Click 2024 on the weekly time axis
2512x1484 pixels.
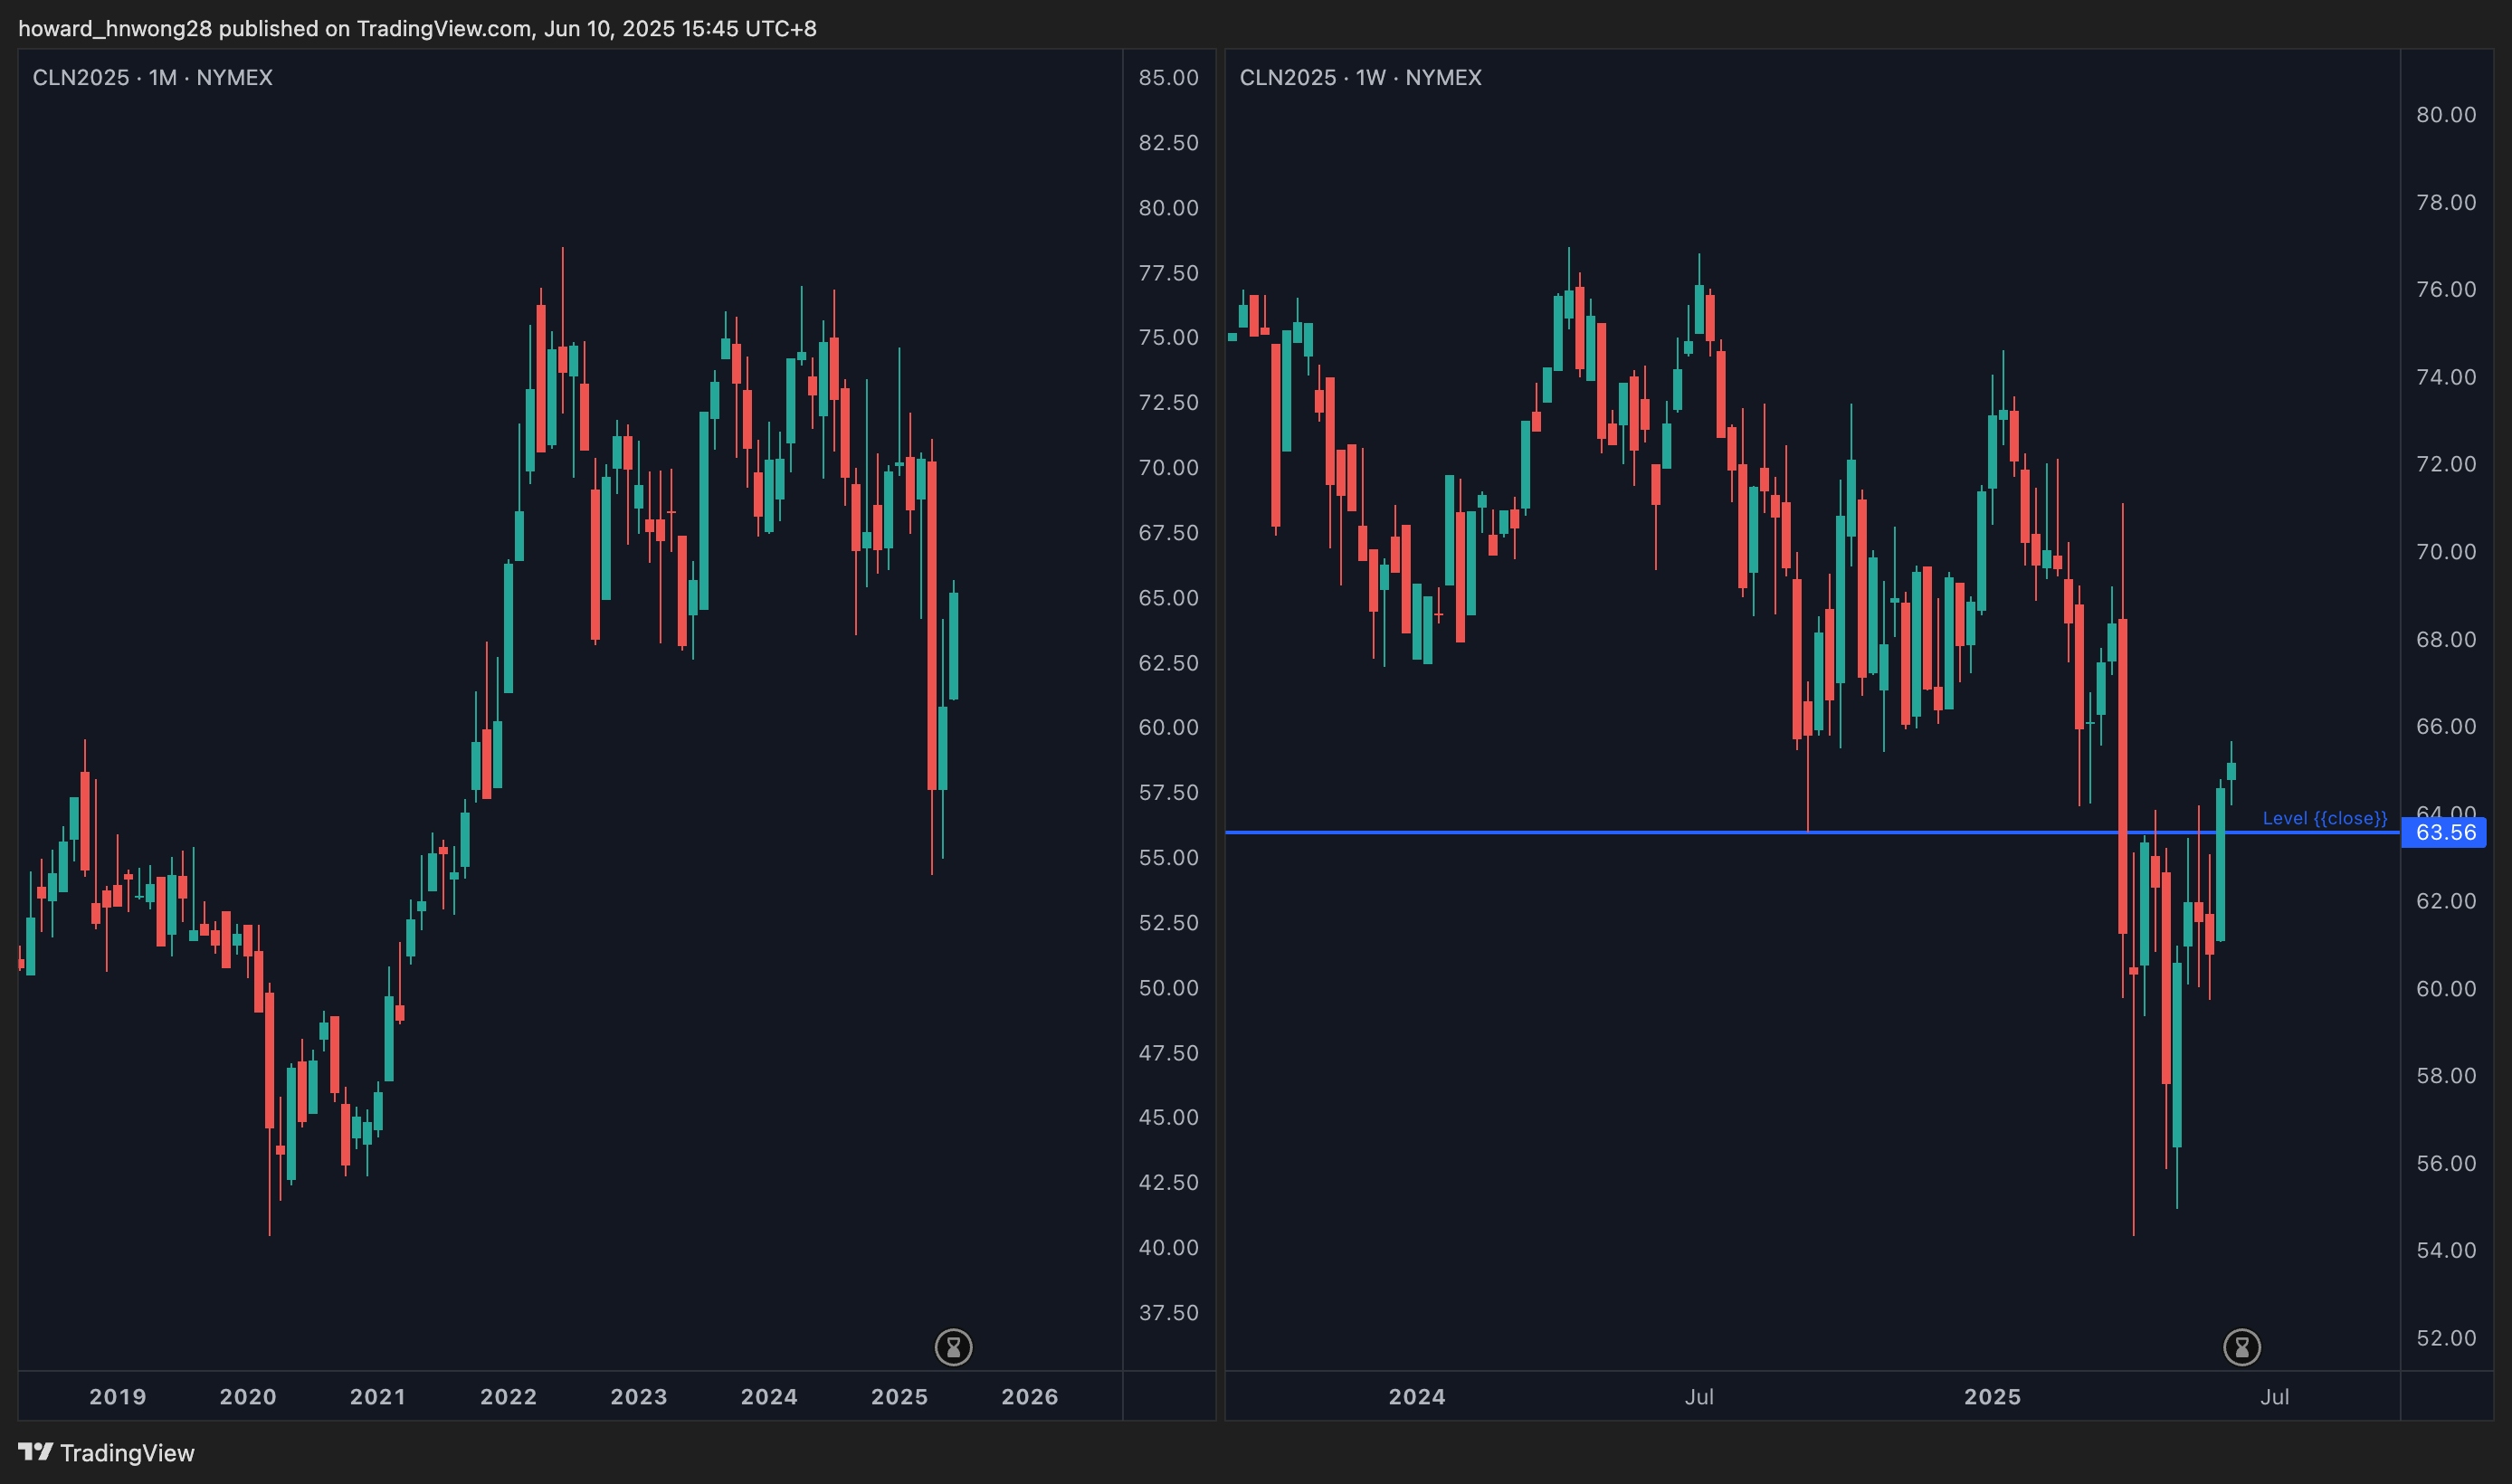click(1416, 1396)
